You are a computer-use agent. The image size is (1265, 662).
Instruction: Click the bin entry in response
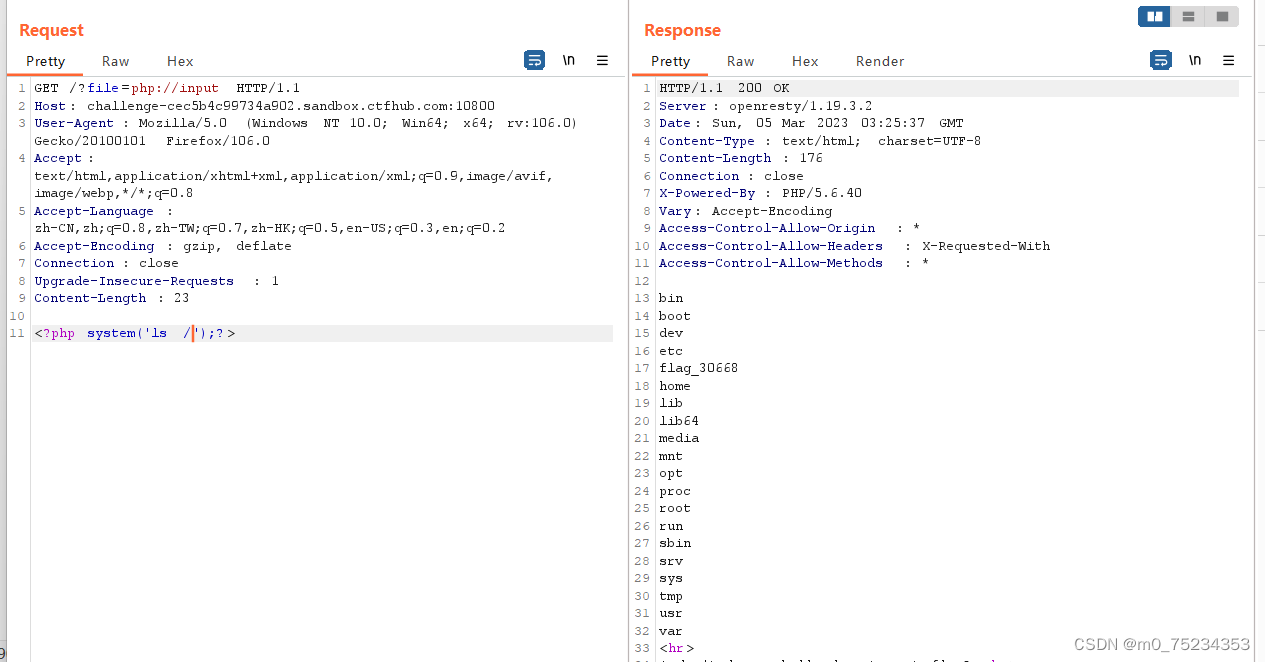click(x=671, y=298)
